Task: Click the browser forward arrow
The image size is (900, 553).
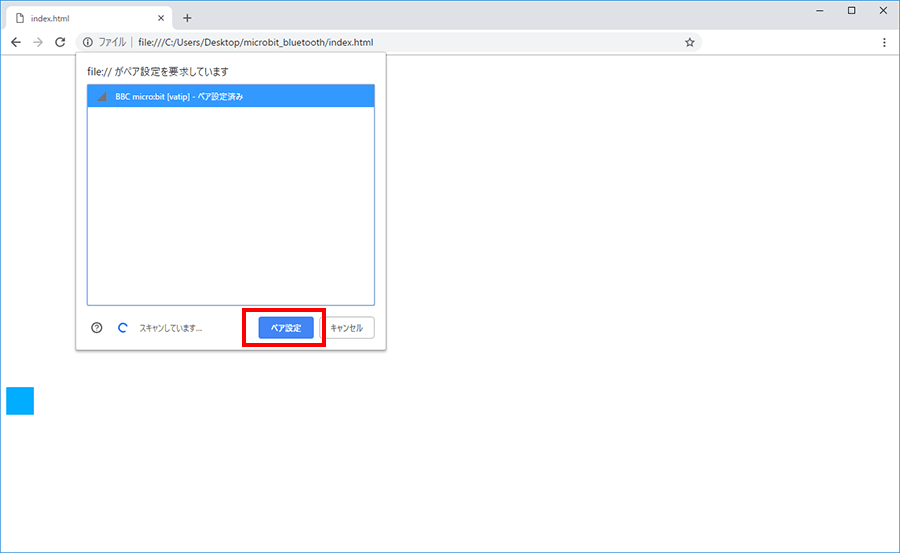Action: point(38,42)
